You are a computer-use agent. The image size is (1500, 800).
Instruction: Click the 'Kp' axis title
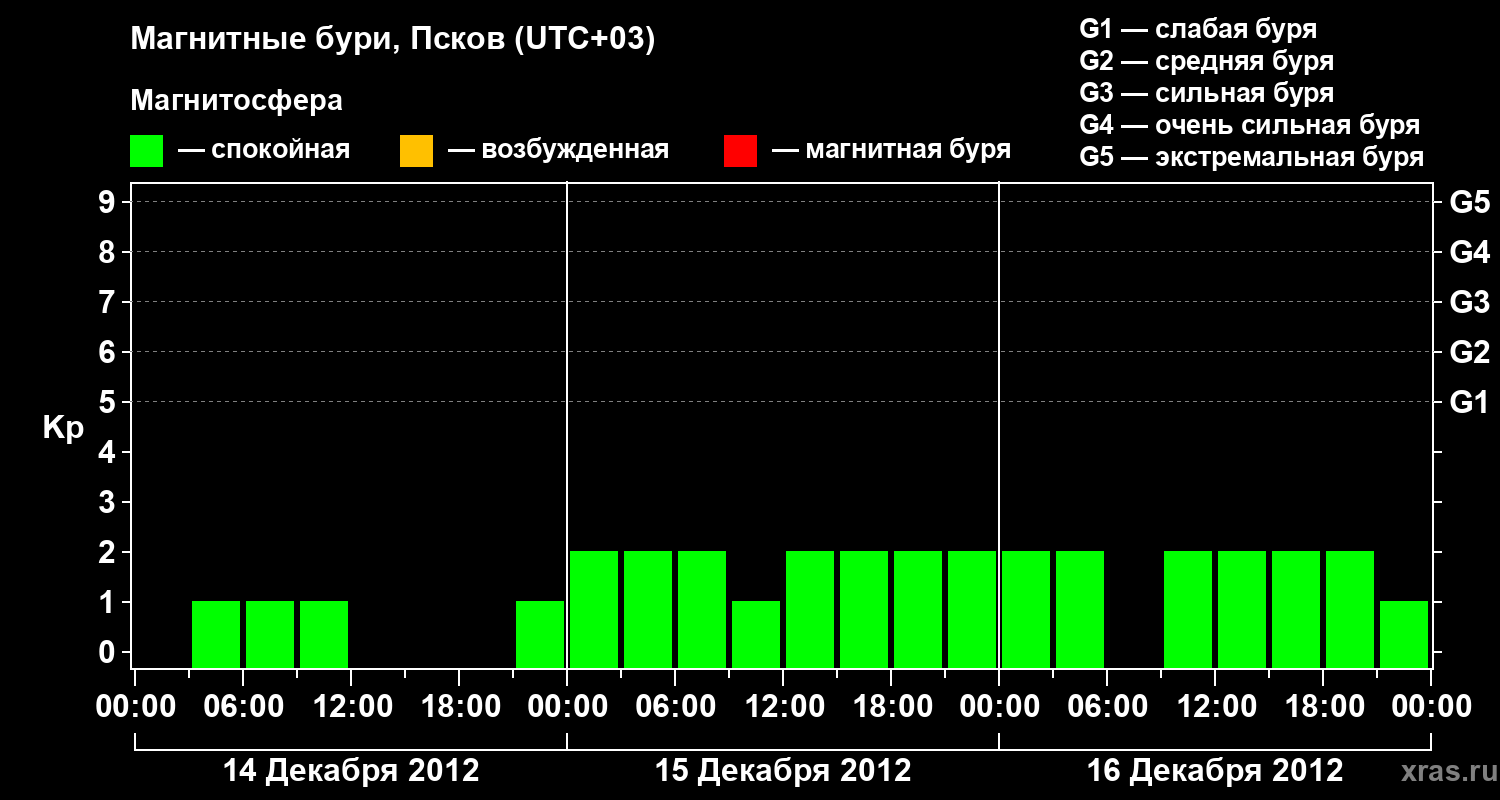[63, 428]
